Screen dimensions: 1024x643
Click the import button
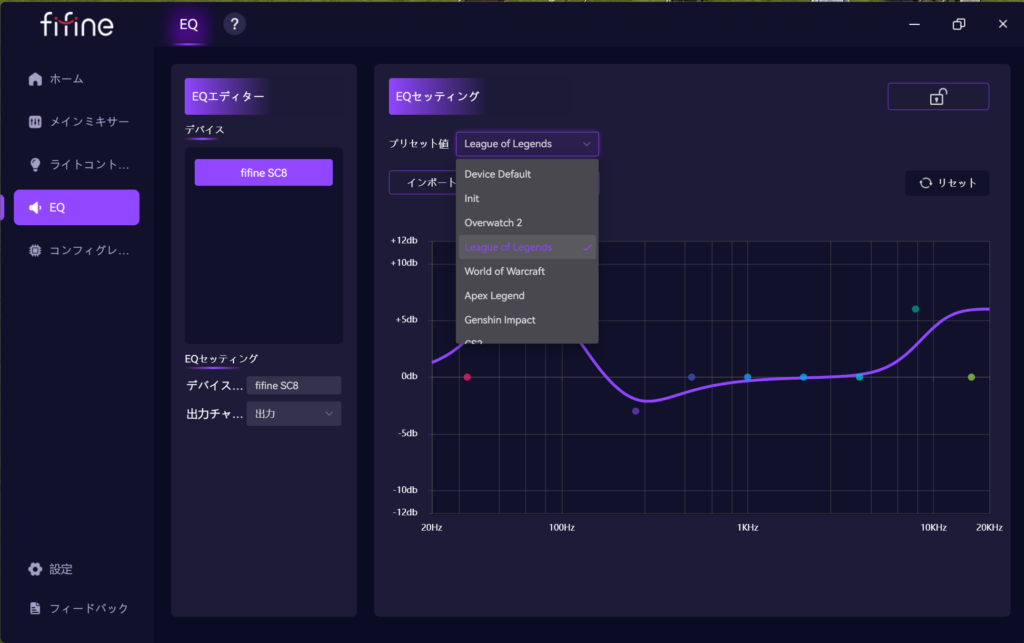[423, 183]
